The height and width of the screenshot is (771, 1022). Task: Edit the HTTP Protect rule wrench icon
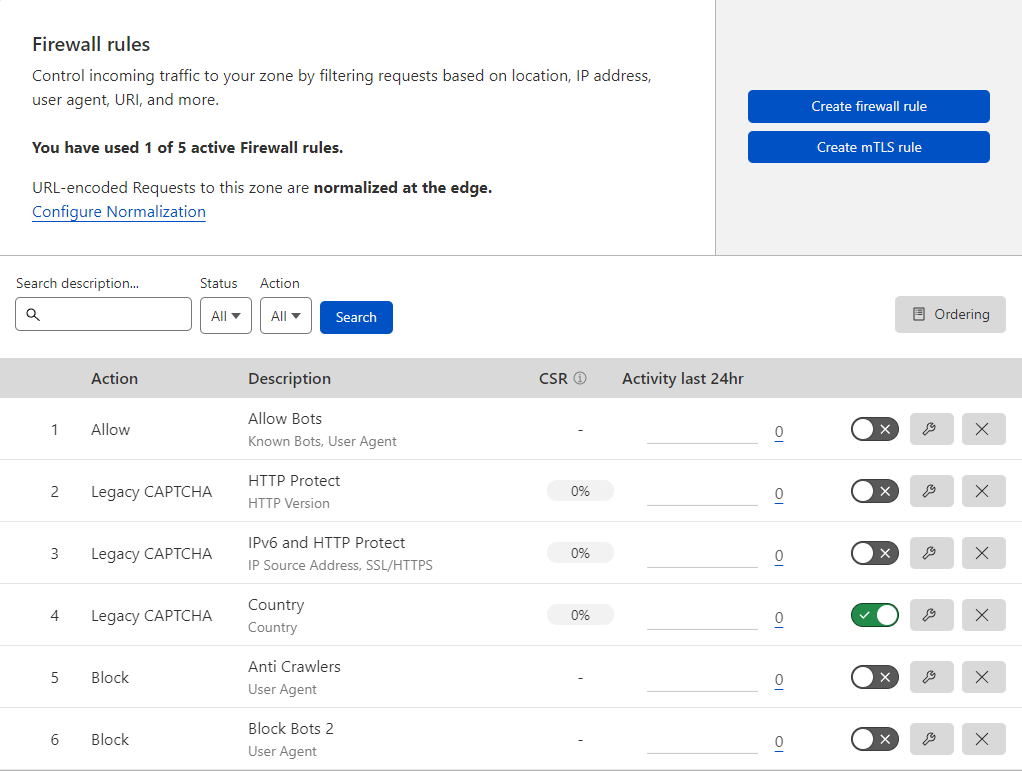931,491
